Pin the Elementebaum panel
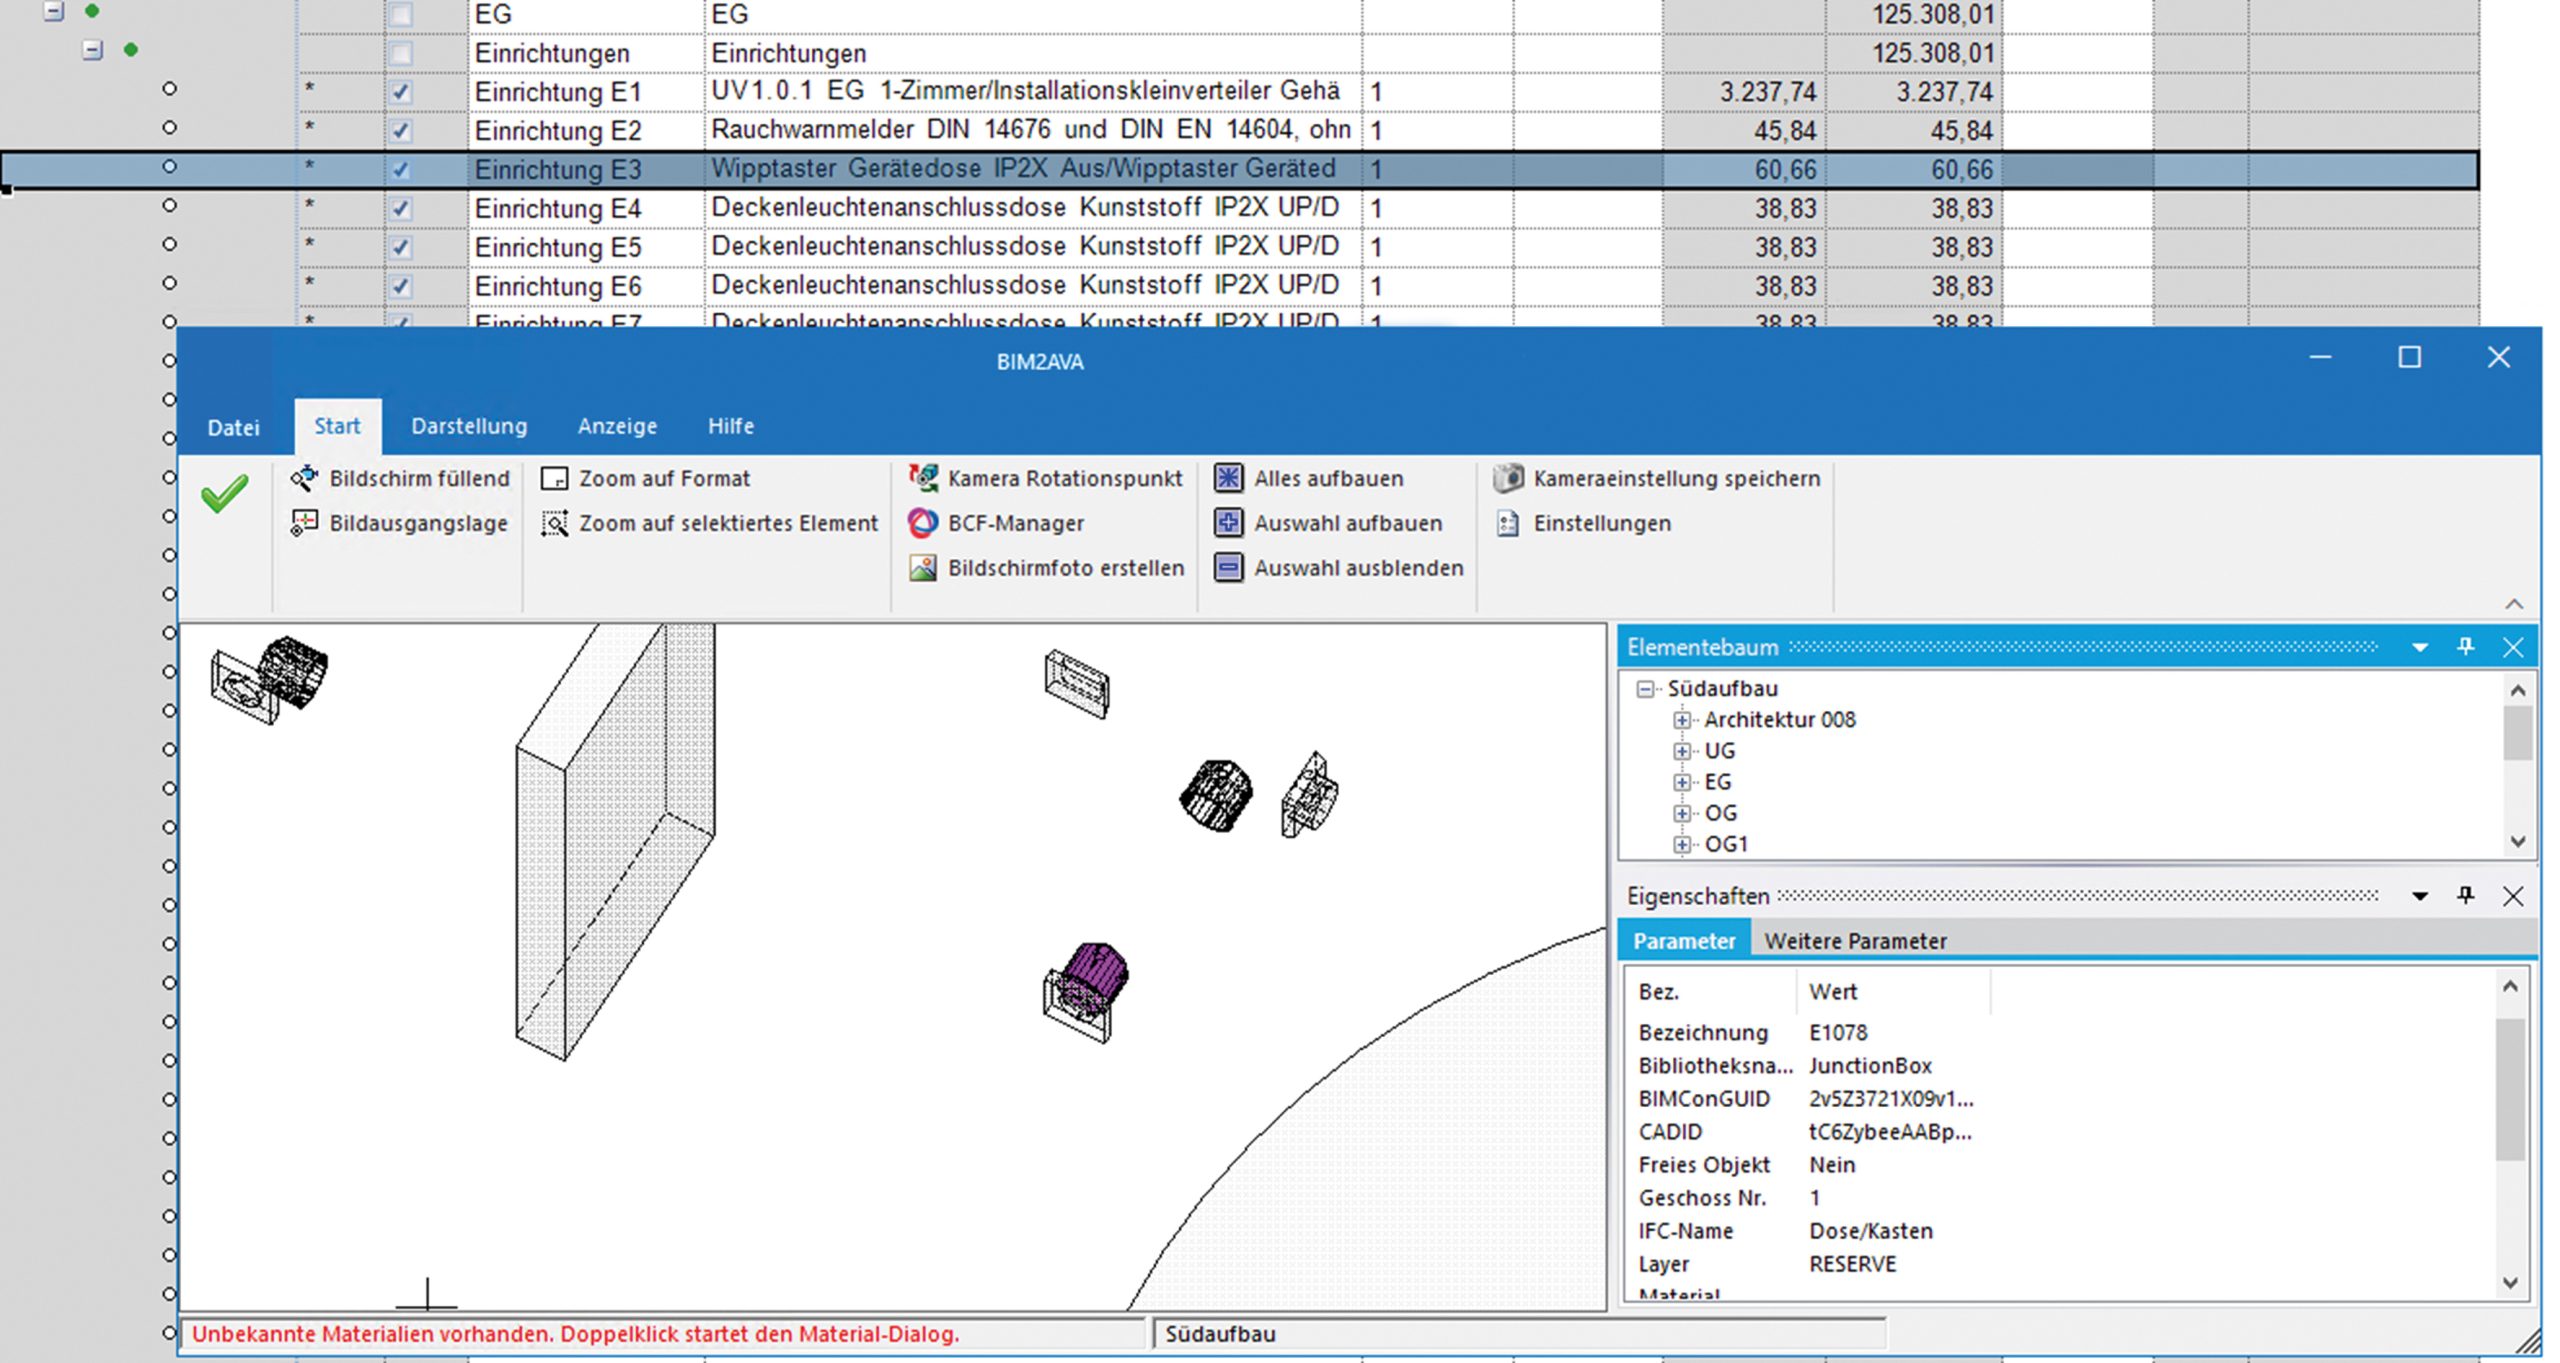 [2465, 647]
